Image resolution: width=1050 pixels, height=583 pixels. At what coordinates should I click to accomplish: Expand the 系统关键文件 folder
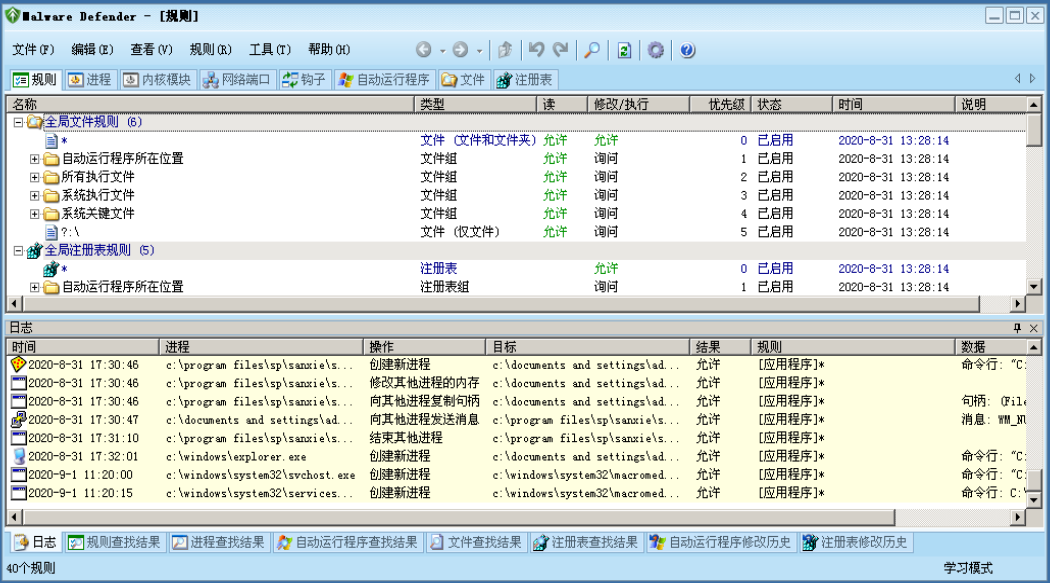pyautogui.click(x=35, y=214)
